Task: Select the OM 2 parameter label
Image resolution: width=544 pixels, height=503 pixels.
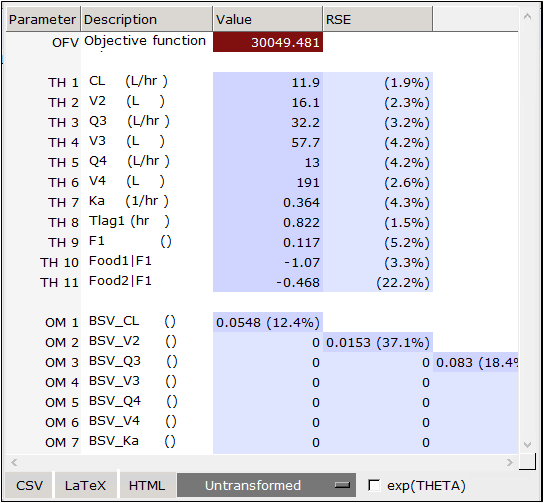Action: pos(62,343)
